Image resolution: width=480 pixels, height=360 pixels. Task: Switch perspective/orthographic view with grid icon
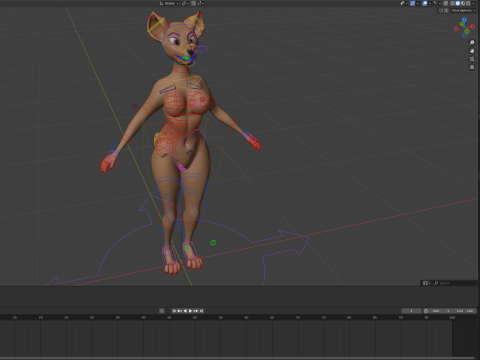coord(472,67)
